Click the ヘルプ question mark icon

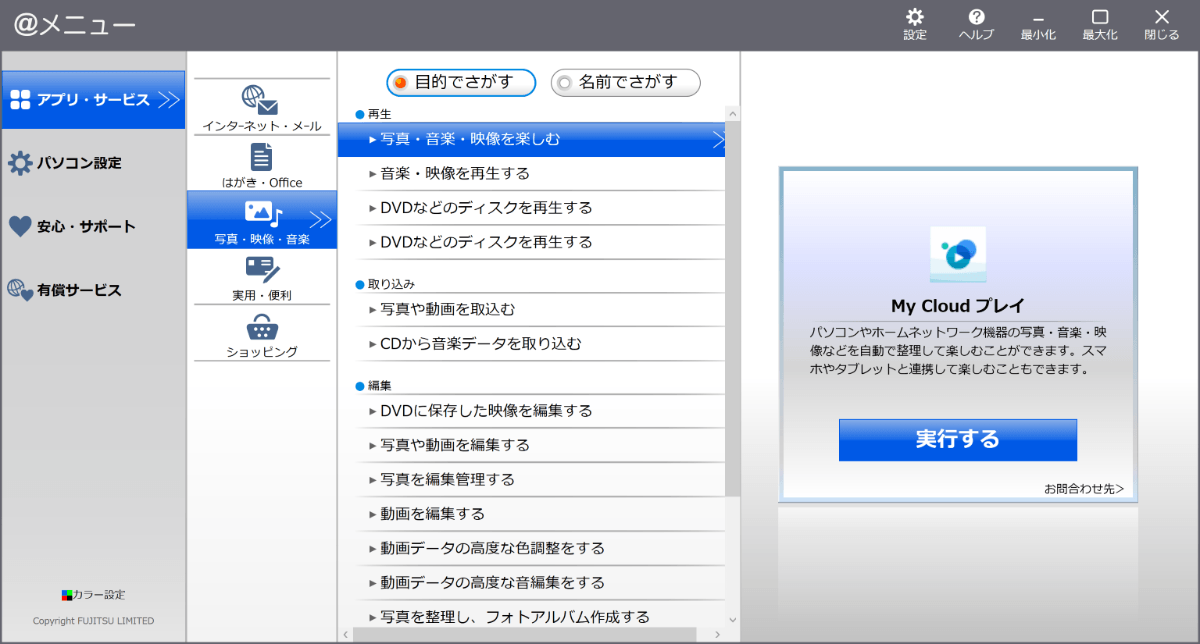[x=976, y=18]
